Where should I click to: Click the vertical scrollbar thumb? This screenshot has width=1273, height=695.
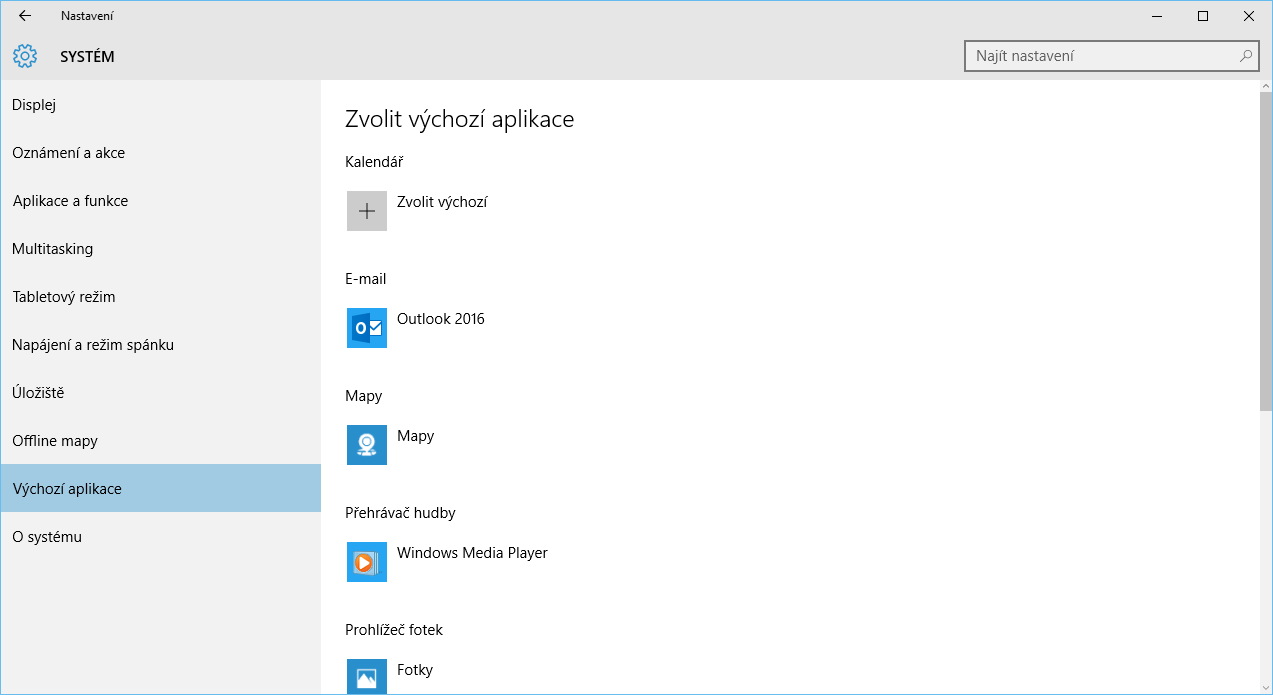(1265, 250)
